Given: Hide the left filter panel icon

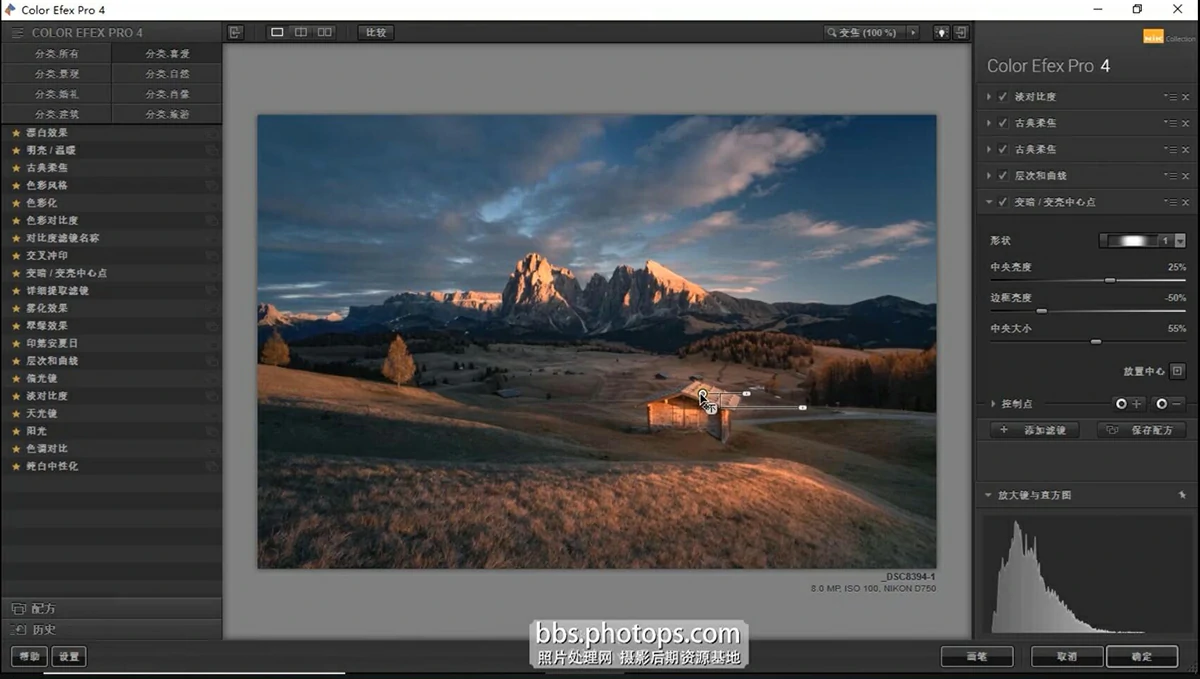Looking at the screenshot, I should [235, 32].
